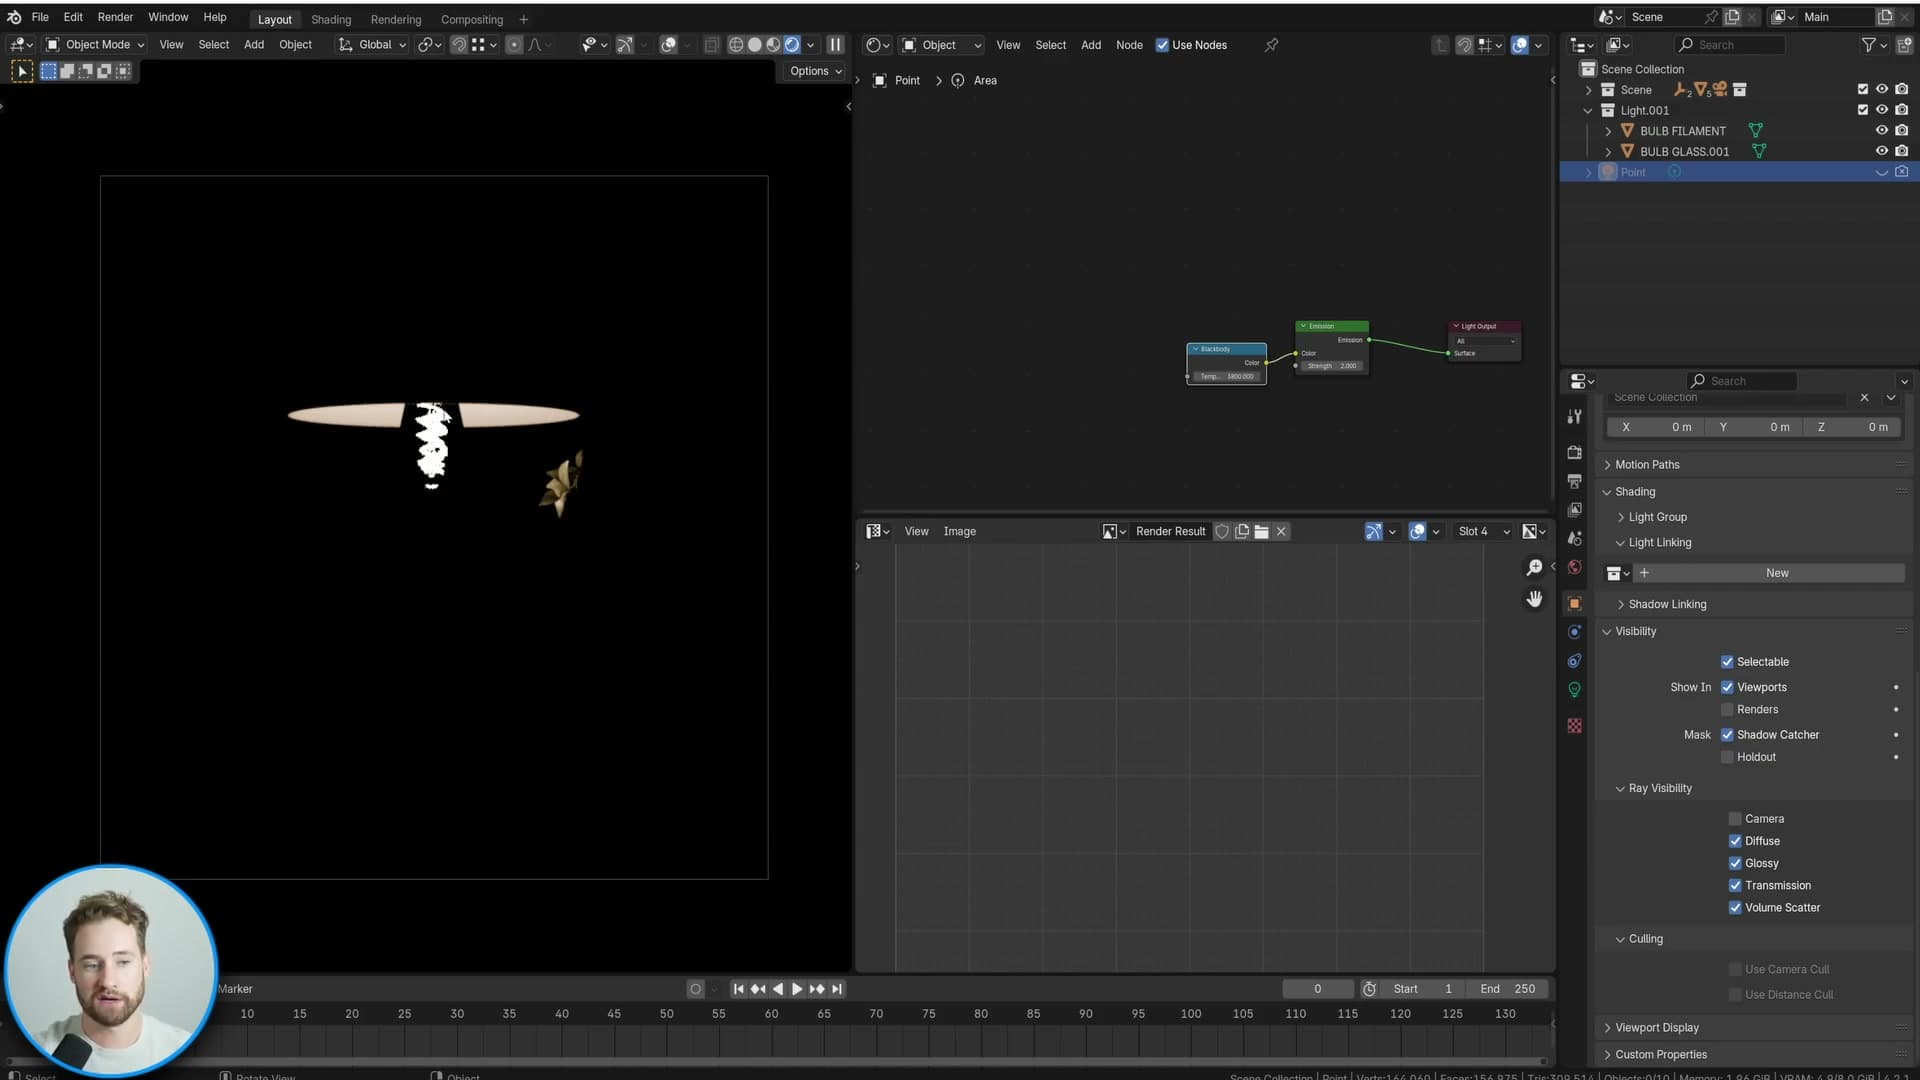
Task: Expand the Custom Properties panel
Action: click(1660, 1055)
